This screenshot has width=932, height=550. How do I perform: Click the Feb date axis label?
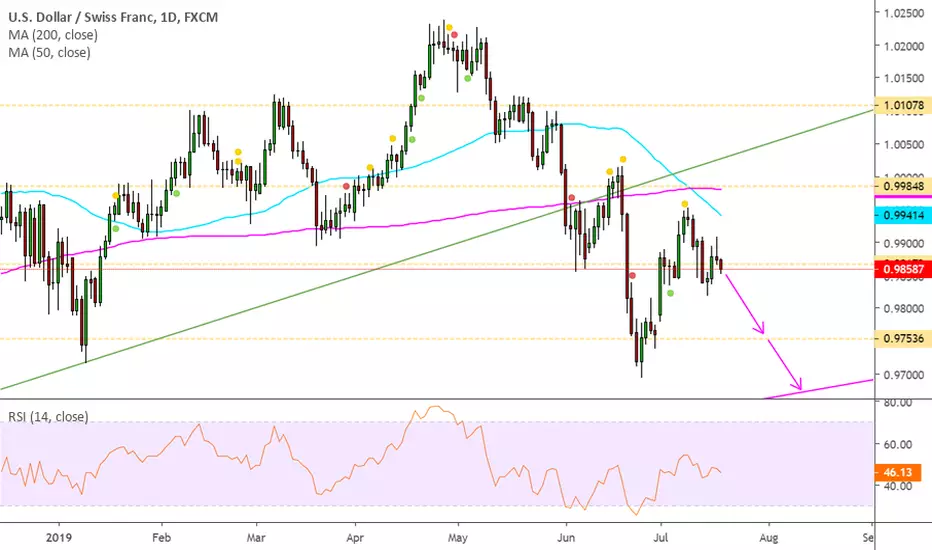click(161, 538)
